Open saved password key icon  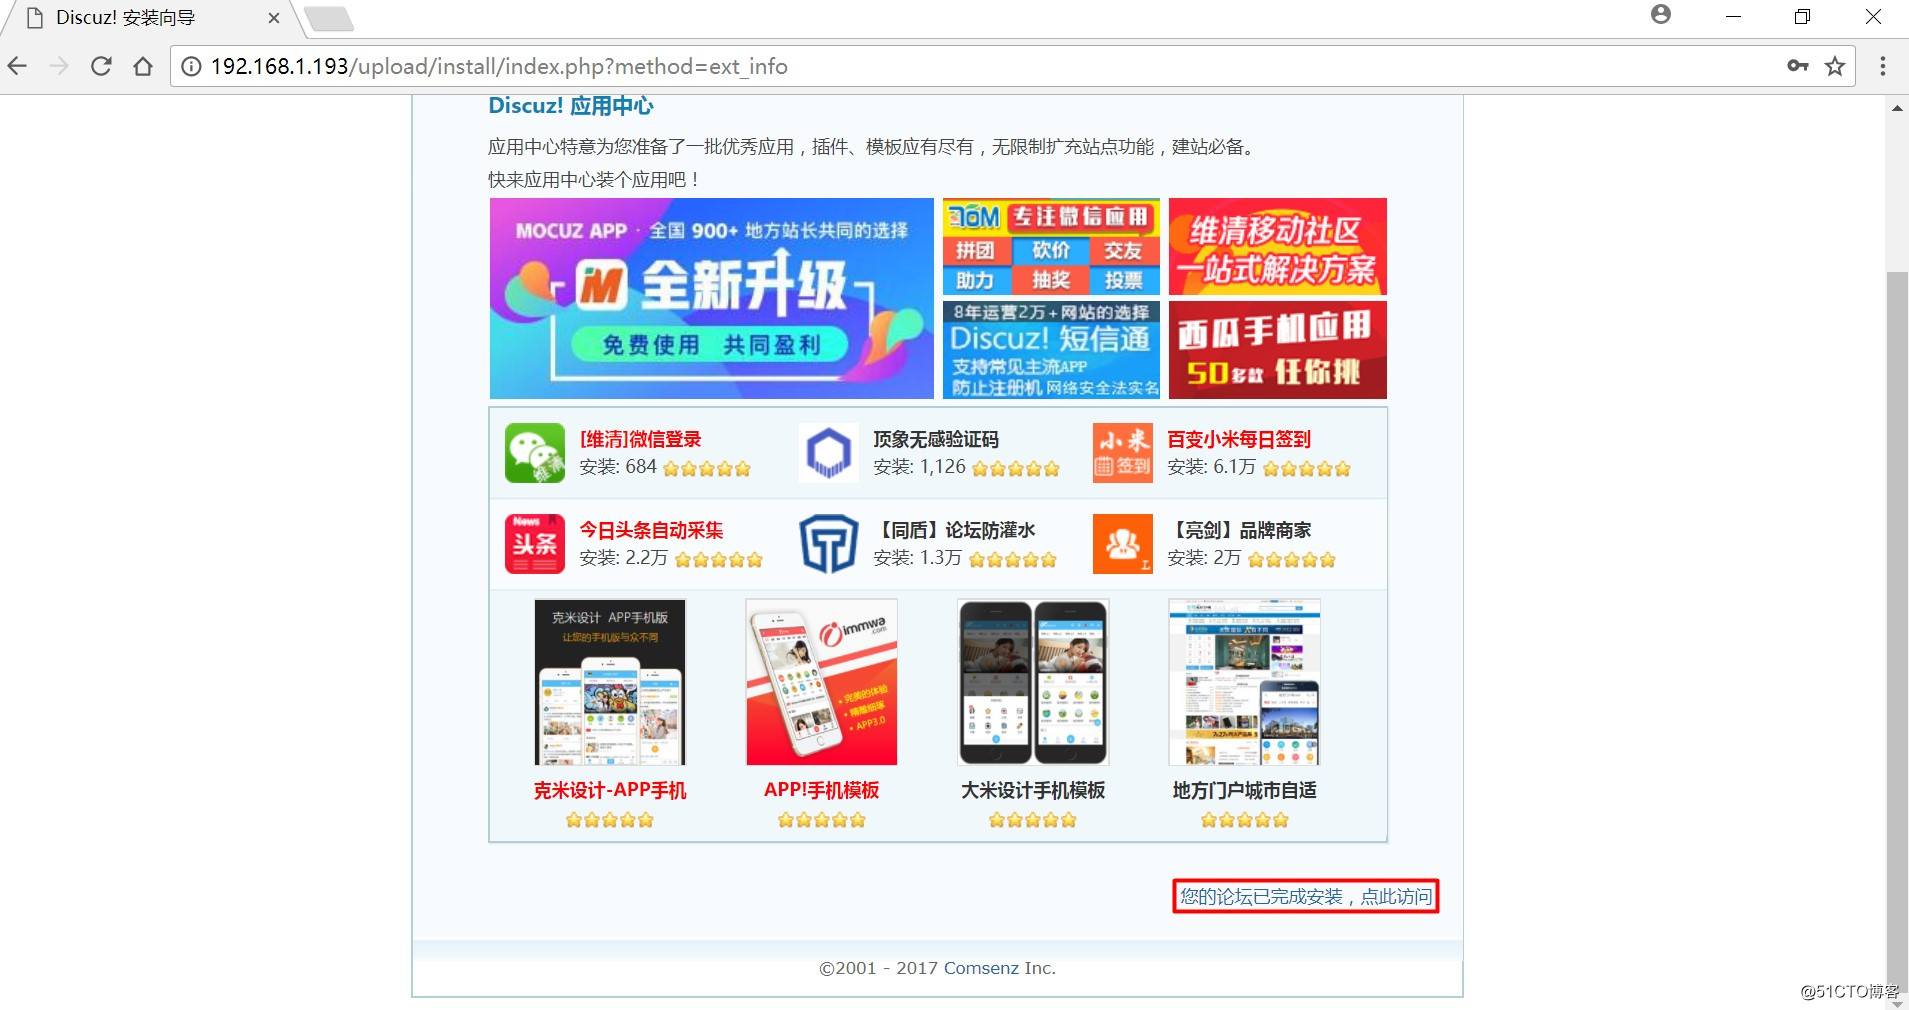(x=1798, y=66)
